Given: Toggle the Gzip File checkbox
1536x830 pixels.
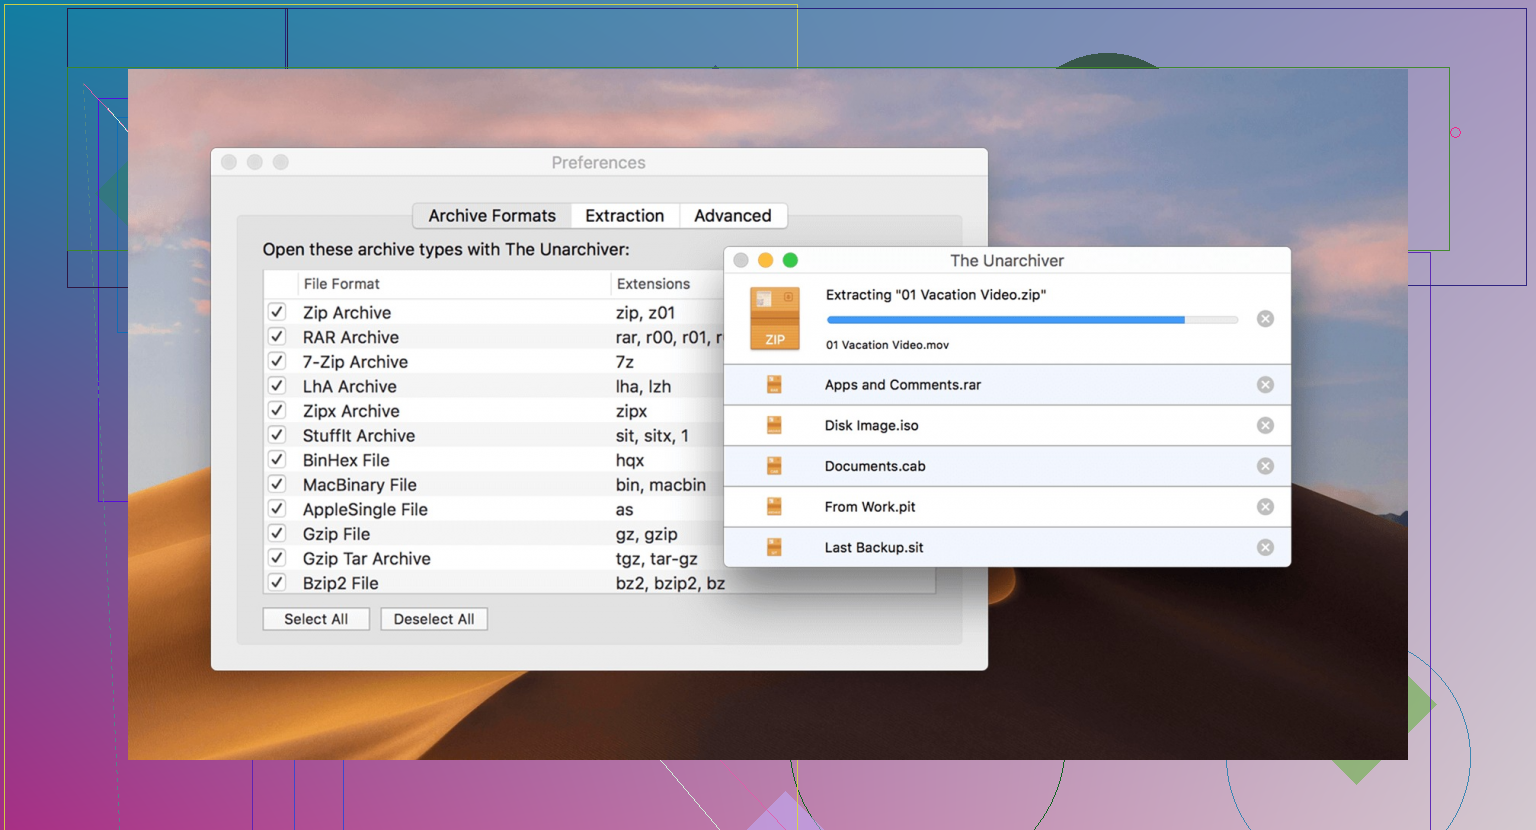Looking at the screenshot, I should click(x=278, y=533).
